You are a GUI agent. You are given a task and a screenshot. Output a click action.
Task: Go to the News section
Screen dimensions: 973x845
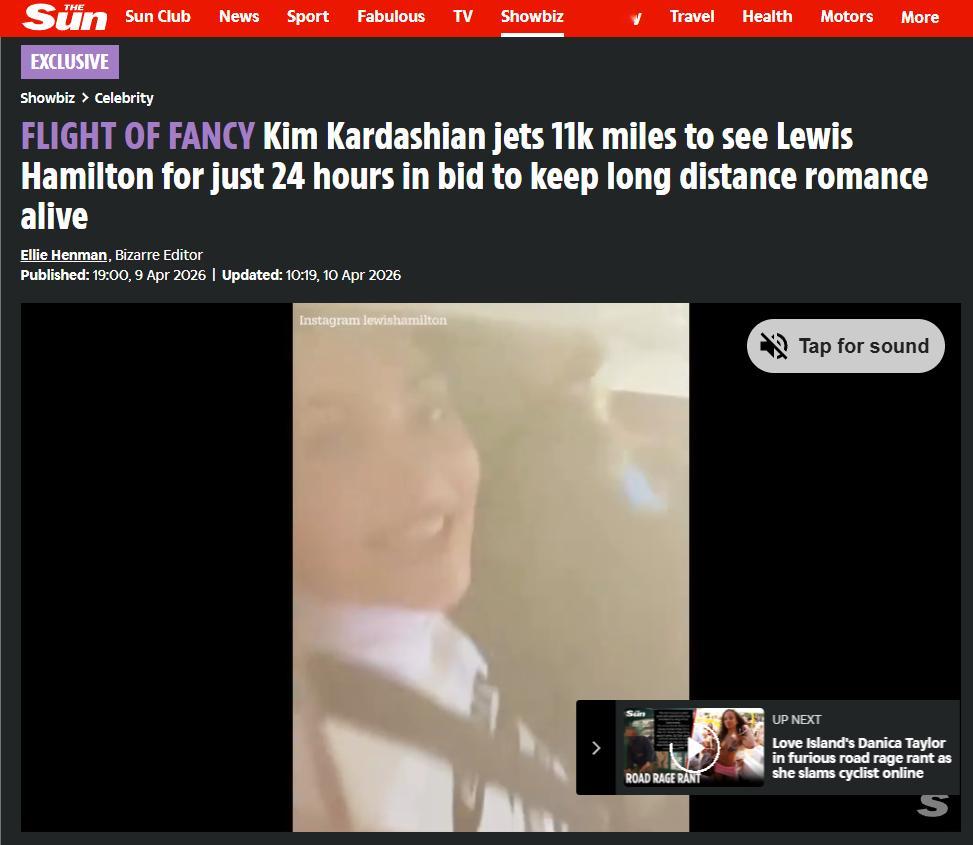pyautogui.click(x=239, y=16)
